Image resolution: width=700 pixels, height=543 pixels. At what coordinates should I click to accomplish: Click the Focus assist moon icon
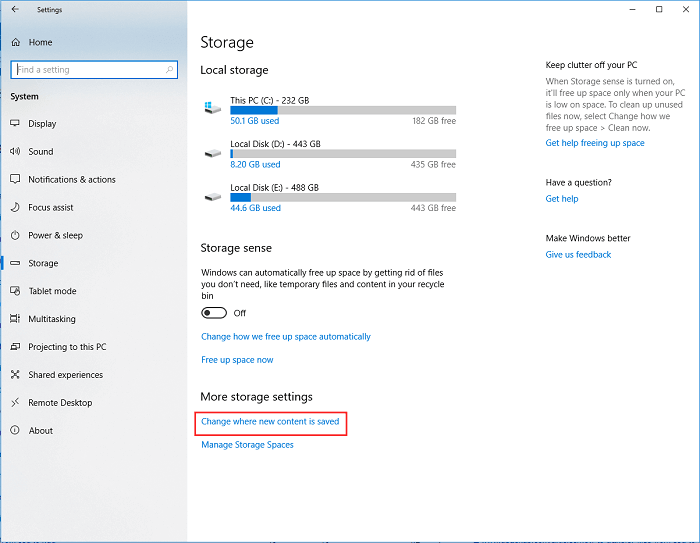tap(15, 207)
